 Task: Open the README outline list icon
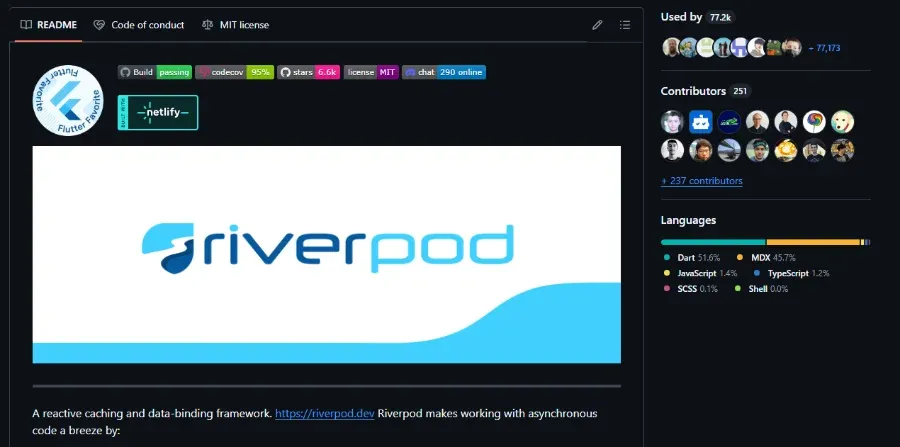pyautogui.click(x=625, y=25)
